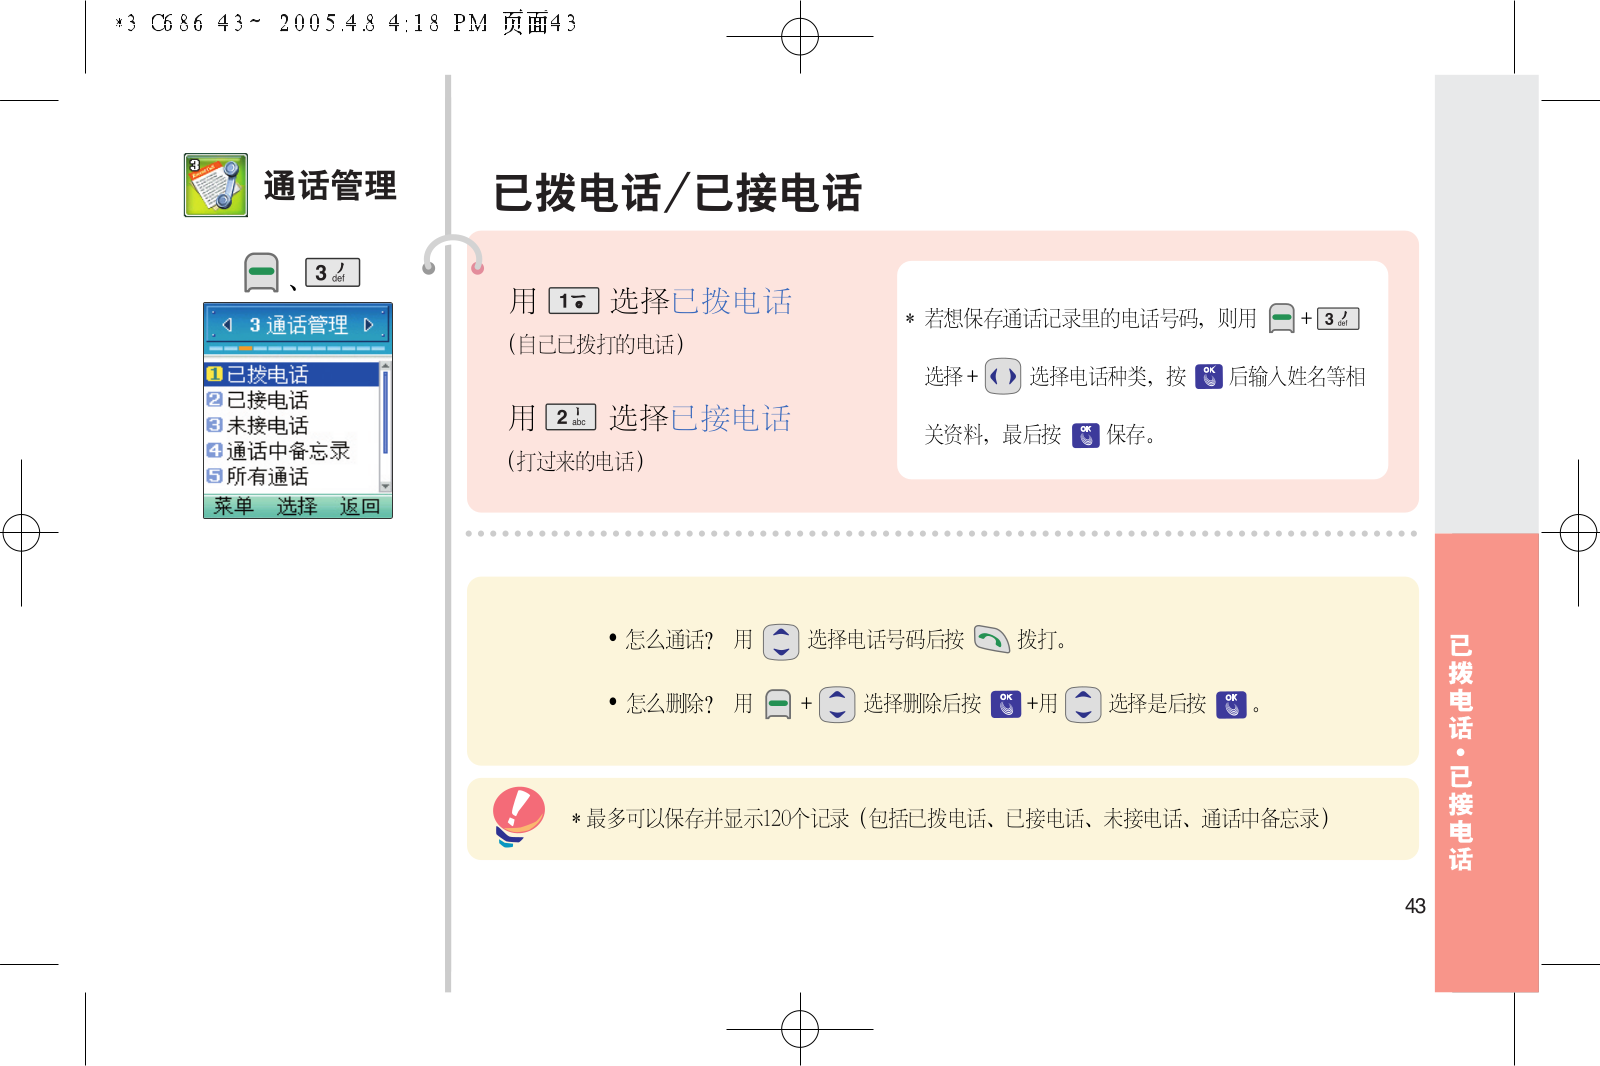The image size is (1600, 1066).
Task: Click OK key icon before 后输入姓名等相
Action: tap(1209, 377)
